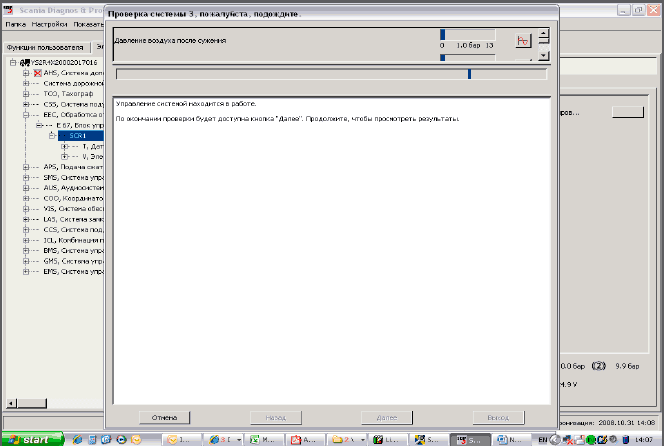Switch to the Функции пользователя tab

tap(44, 47)
